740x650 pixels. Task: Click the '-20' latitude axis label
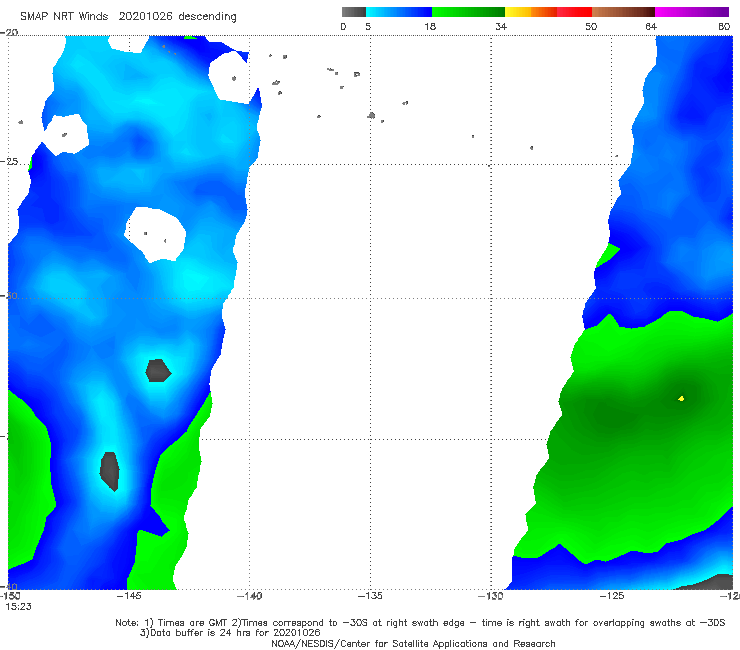coord(9,32)
